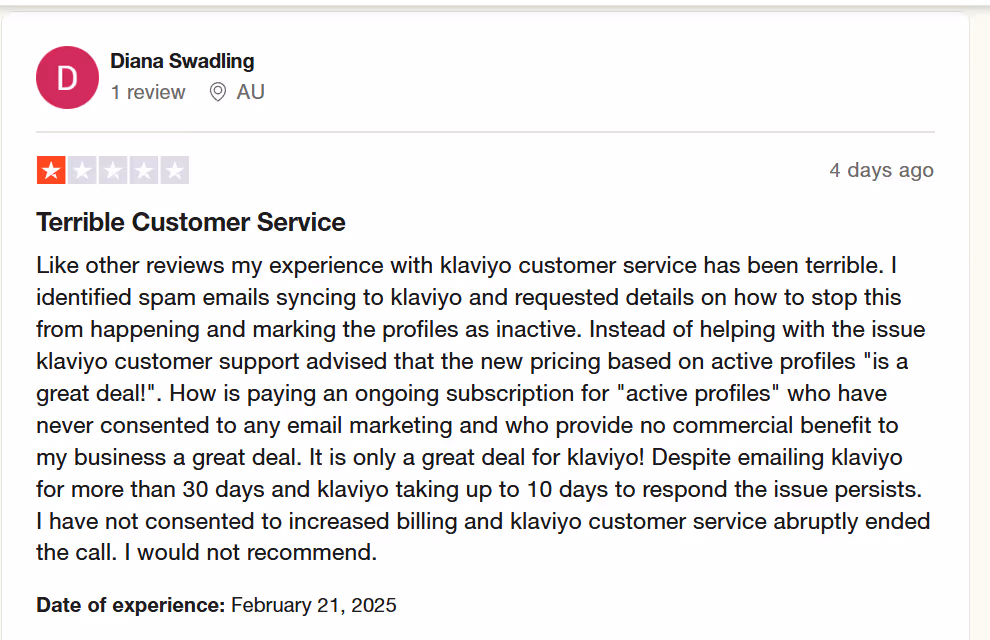Click the 4 days ago timestamp
This screenshot has width=990, height=640.
(881, 170)
